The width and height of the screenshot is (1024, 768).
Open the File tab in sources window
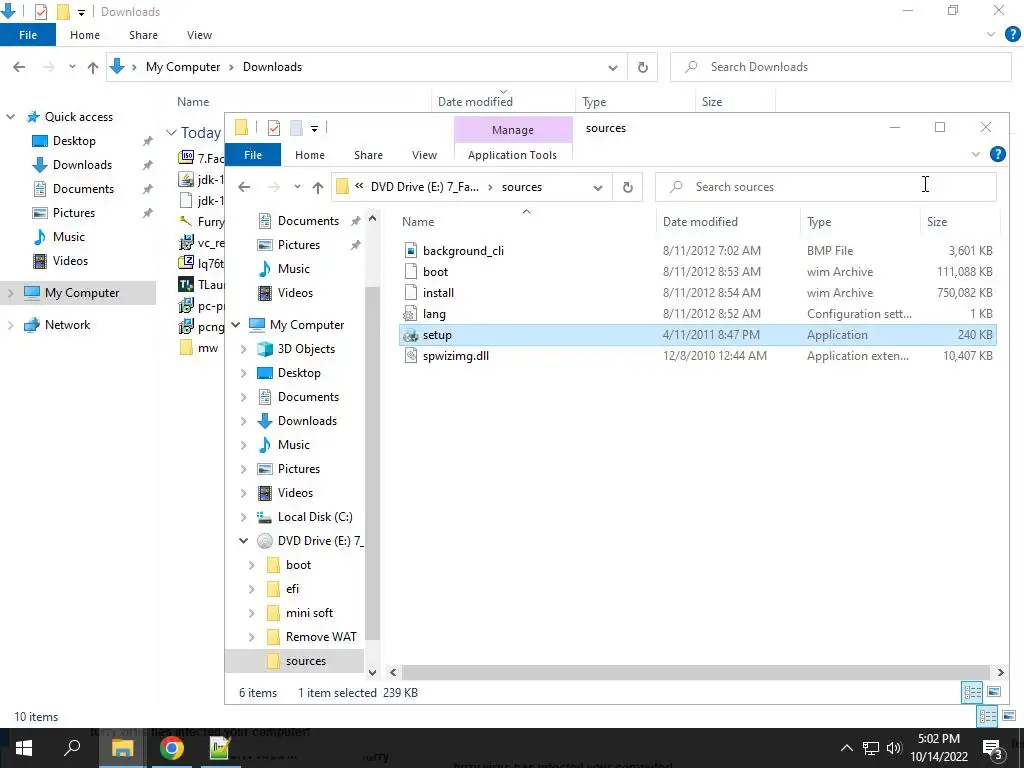(253, 155)
